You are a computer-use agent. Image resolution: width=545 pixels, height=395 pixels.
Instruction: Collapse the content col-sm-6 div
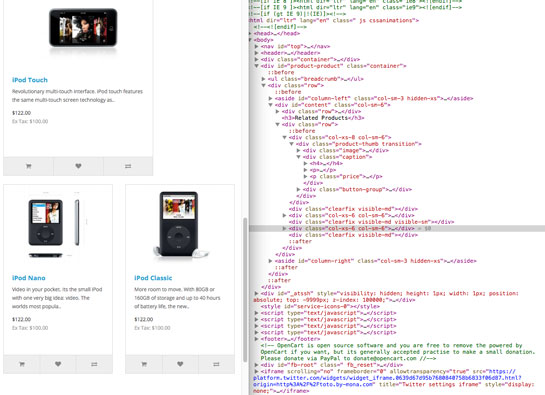click(x=270, y=105)
